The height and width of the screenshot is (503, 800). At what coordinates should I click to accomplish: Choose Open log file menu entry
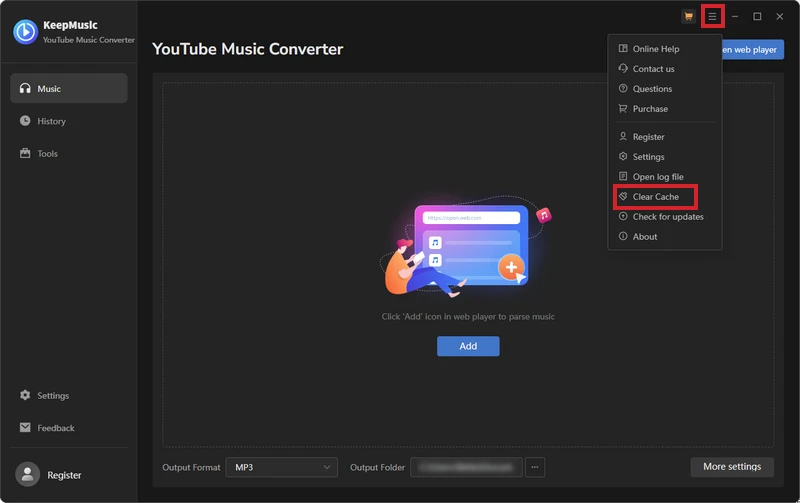click(x=664, y=177)
